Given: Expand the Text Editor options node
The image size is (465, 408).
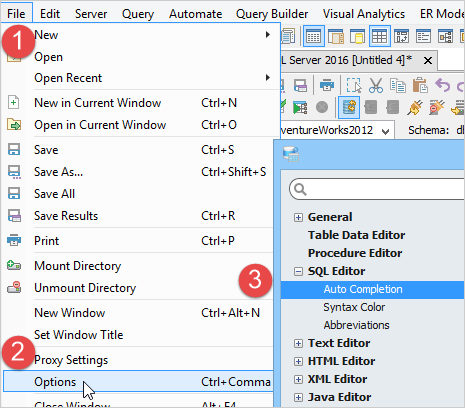Looking at the screenshot, I should pyautogui.click(x=298, y=343).
